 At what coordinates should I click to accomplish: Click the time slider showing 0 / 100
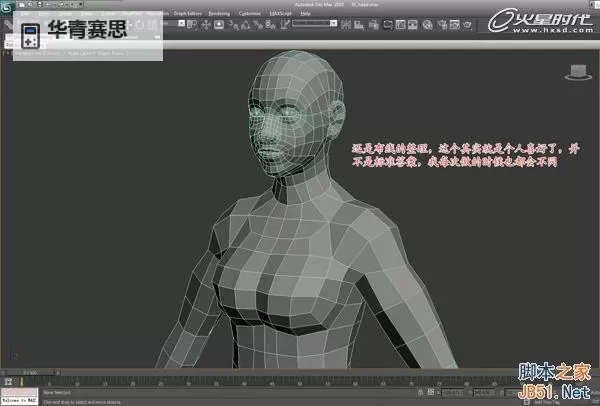[31, 372]
